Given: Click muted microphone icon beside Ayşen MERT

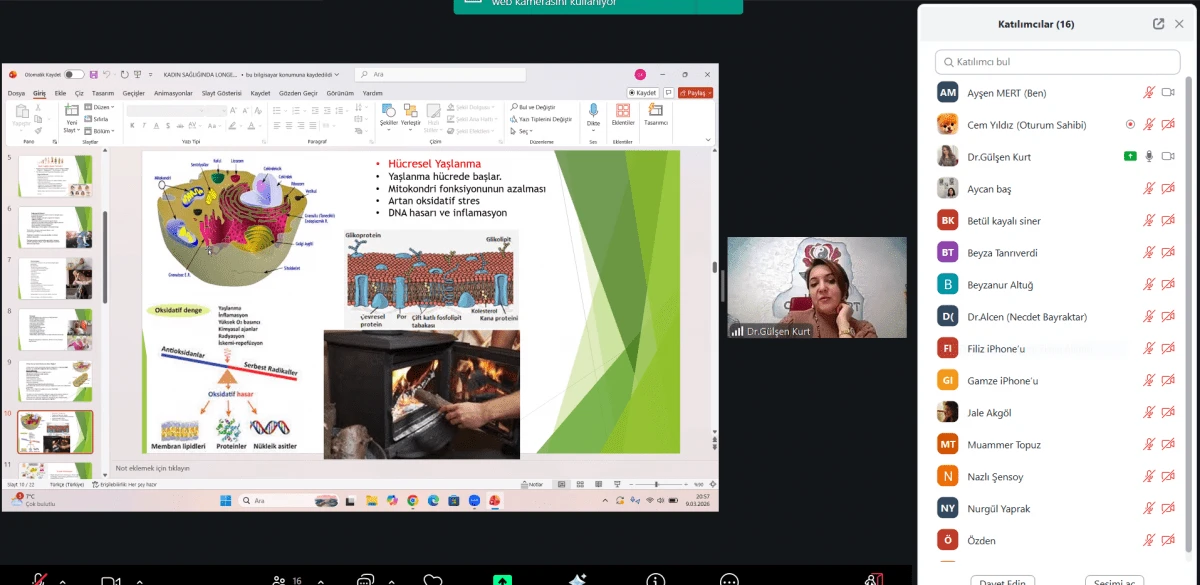Looking at the screenshot, I should pos(1149,93).
